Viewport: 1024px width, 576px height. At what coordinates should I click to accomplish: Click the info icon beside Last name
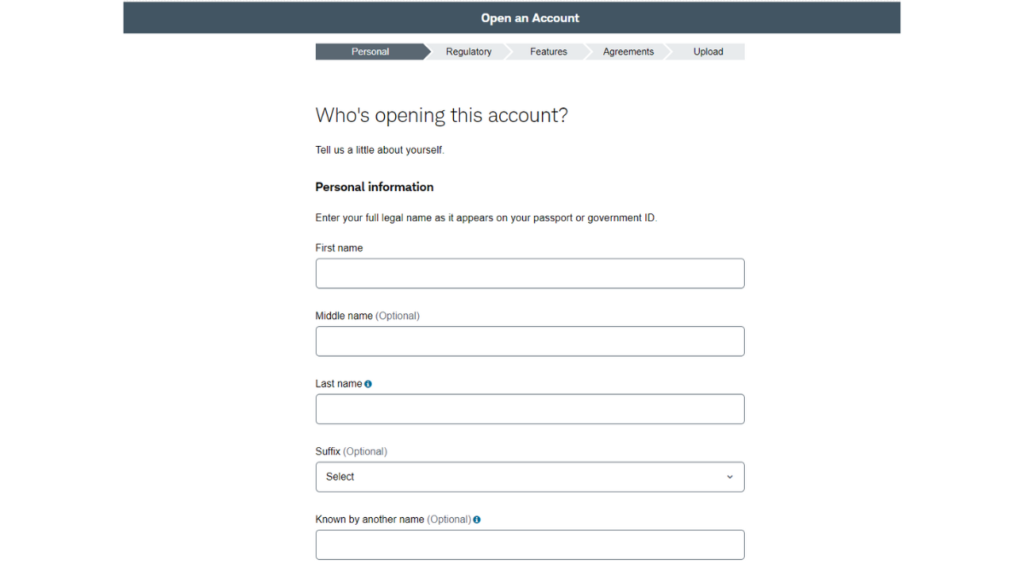pos(368,384)
